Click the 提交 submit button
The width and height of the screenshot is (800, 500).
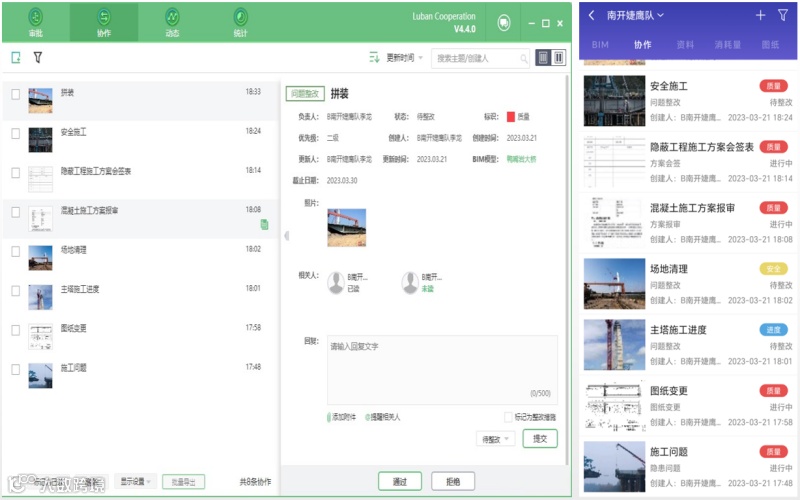540,439
